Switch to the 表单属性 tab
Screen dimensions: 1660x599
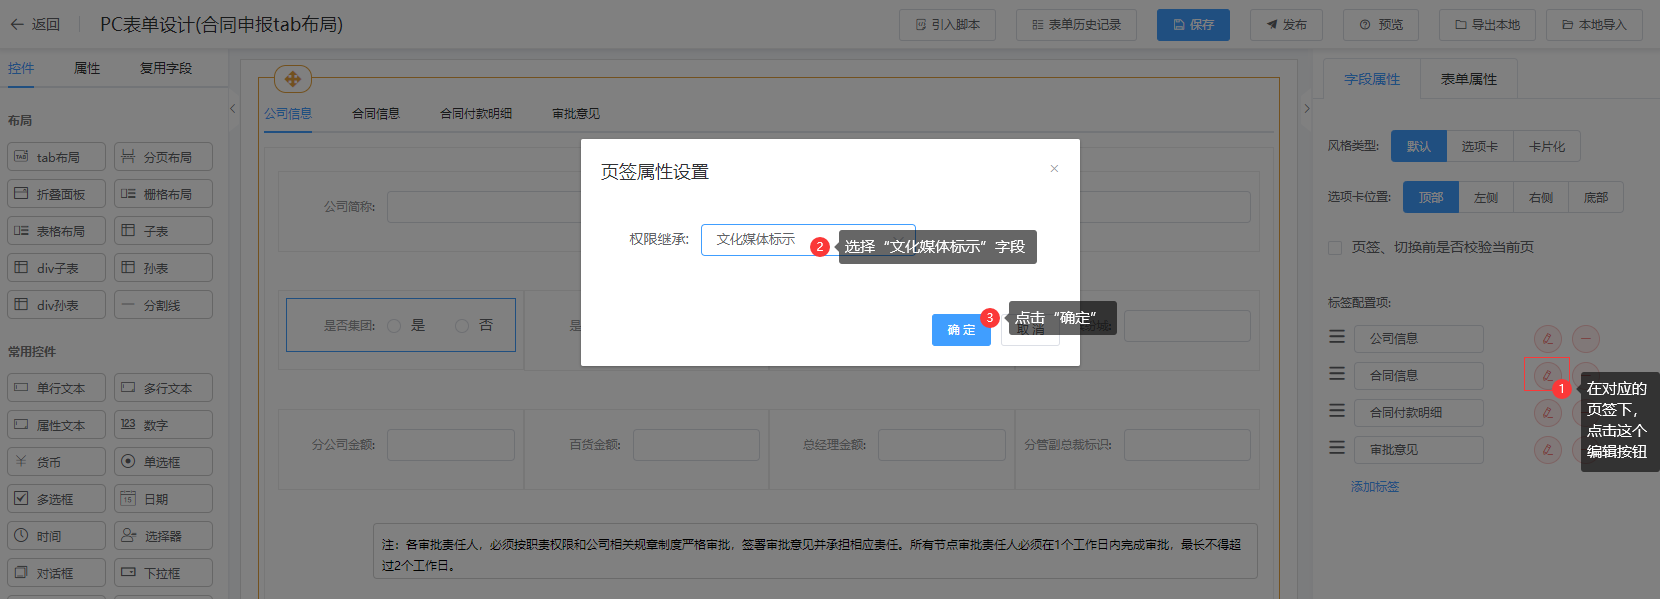(1468, 79)
